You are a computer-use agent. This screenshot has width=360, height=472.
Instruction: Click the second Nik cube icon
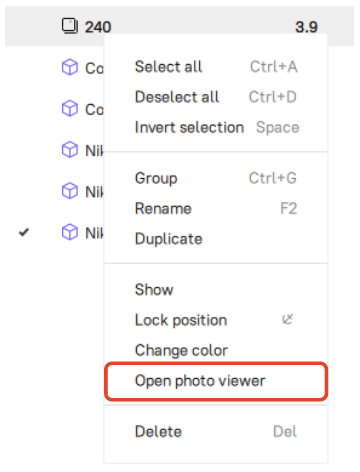(70, 191)
